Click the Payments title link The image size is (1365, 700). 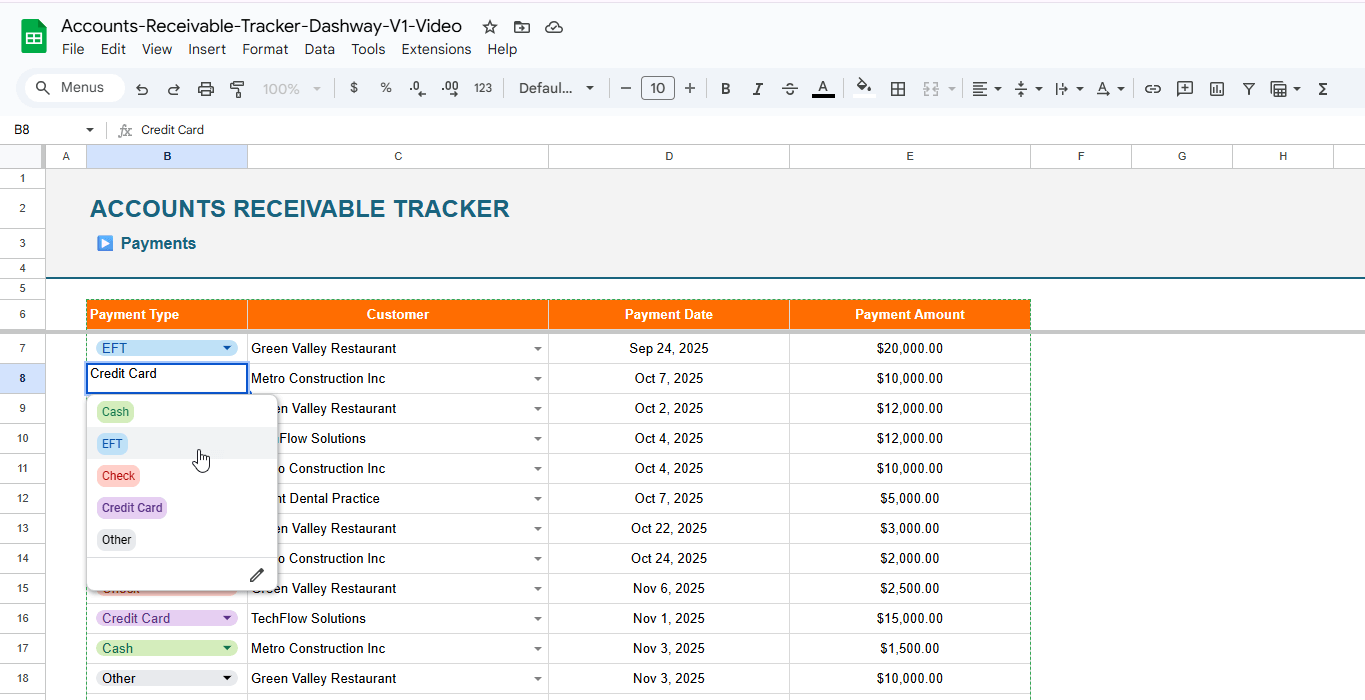pyautogui.click(x=158, y=243)
